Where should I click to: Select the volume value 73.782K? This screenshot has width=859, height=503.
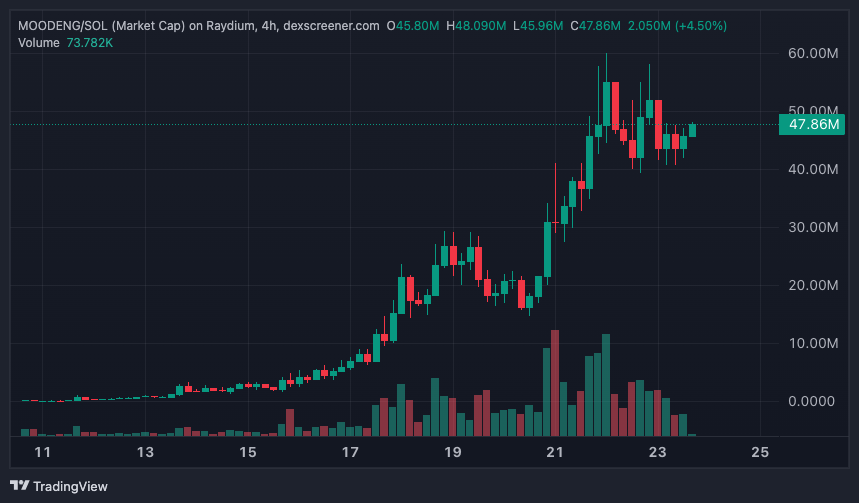(x=91, y=42)
